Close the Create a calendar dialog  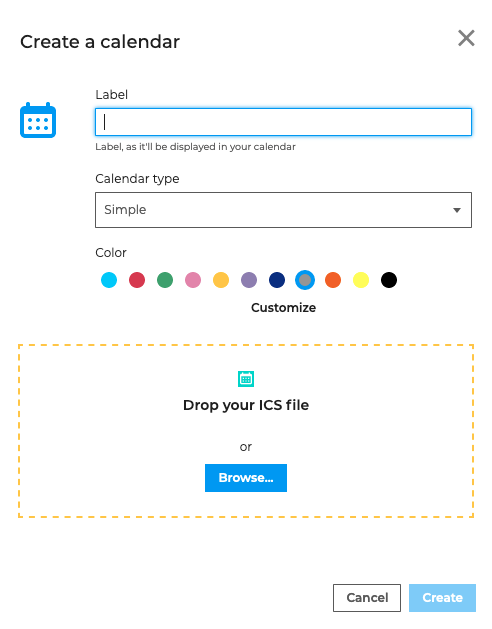pyautogui.click(x=466, y=38)
